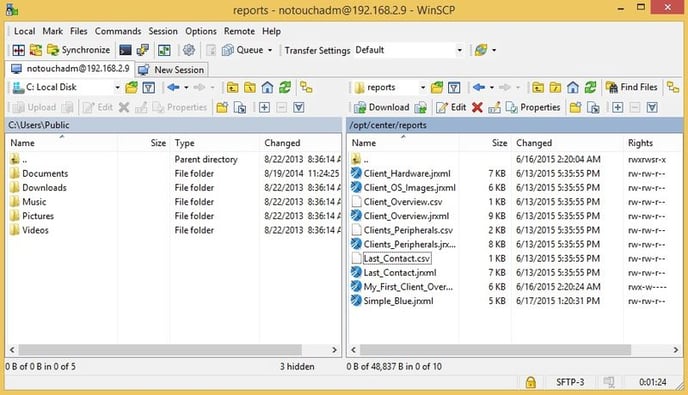The width and height of the screenshot is (688, 395).
Task: Click the /opt/center/reports path bar
Action: [514, 125]
